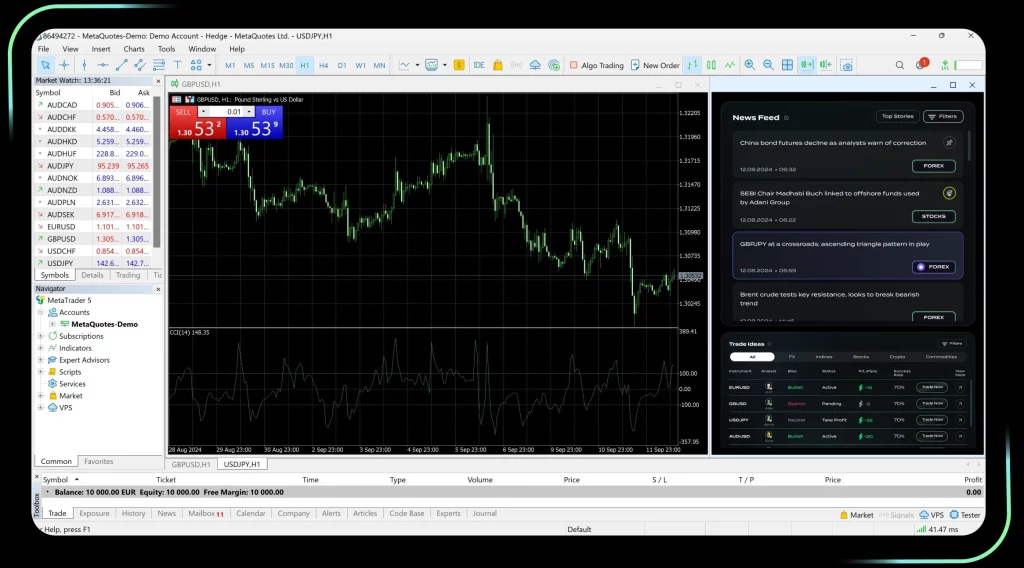Zoom out of the chart

point(768,65)
